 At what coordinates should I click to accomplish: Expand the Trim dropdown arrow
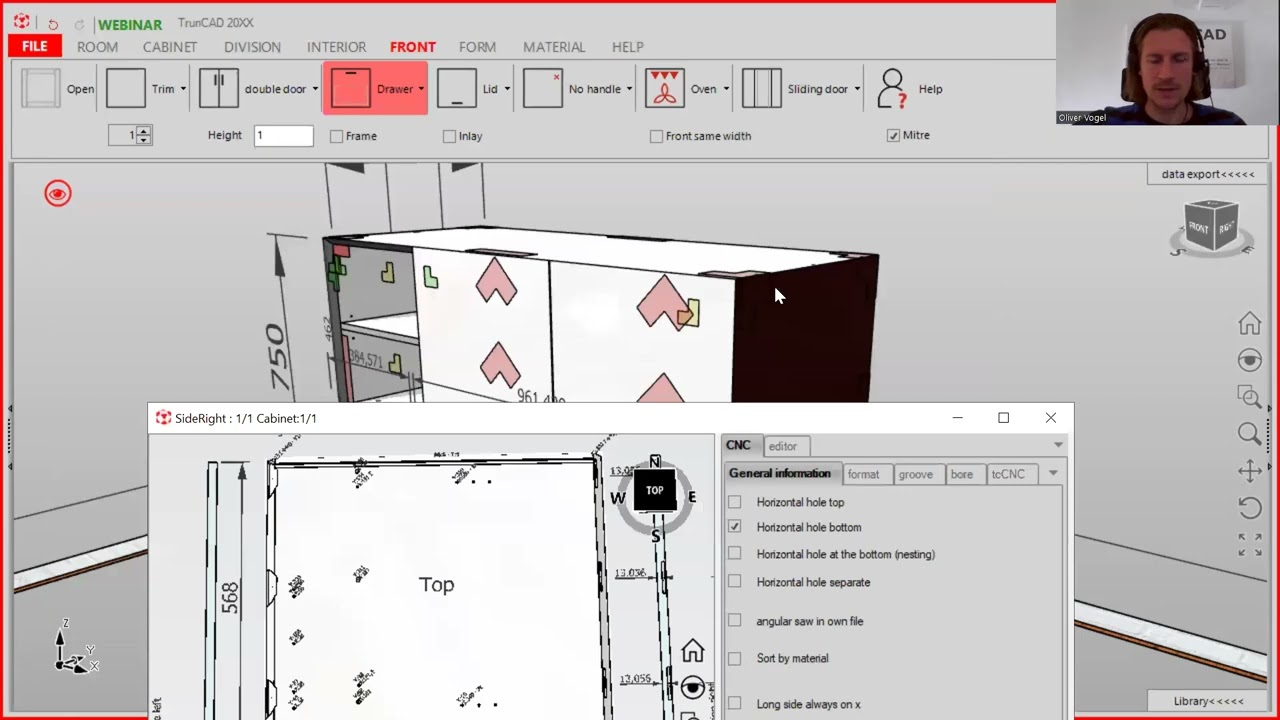(x=183, y=89)
